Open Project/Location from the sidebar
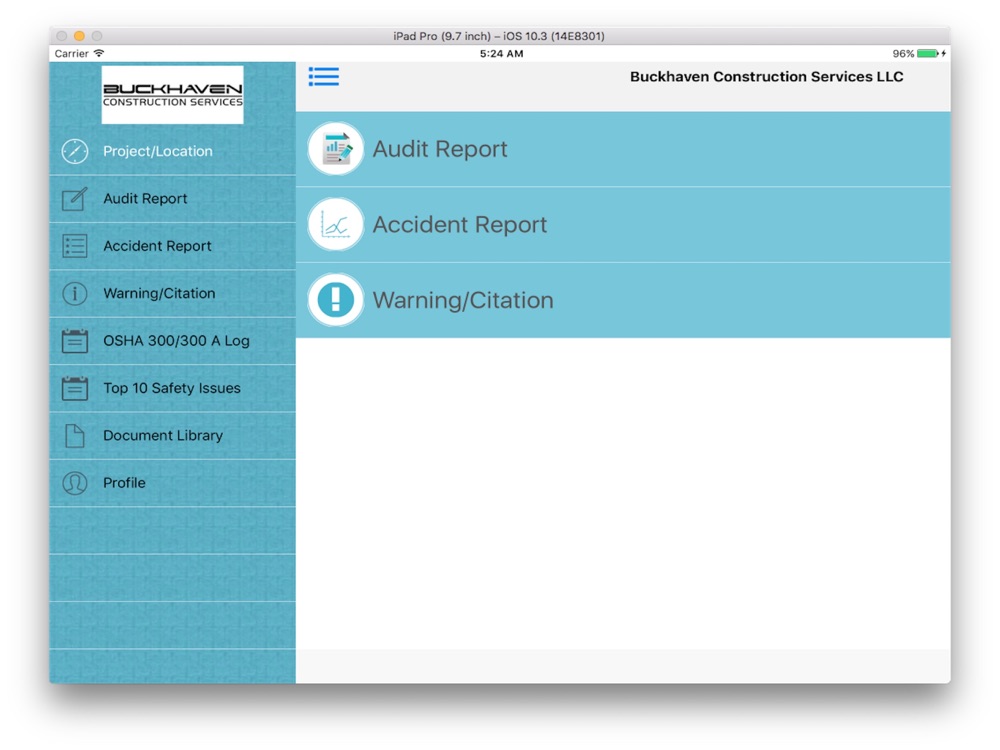This screenshot has width=1000, height=750. pyautogui.click(x=158, y=151)
